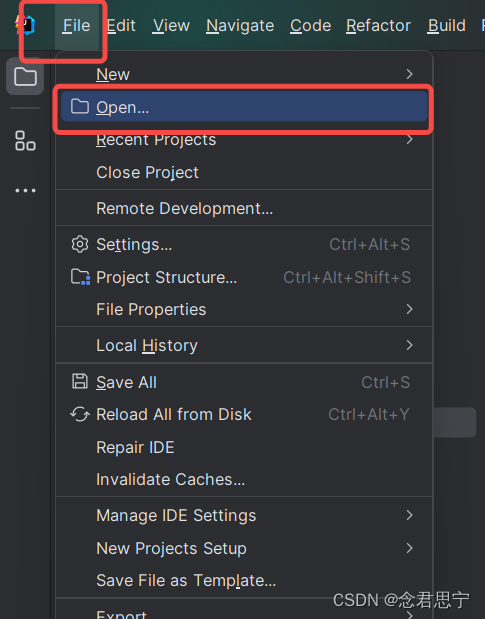Screen dimensions: 485x619
Task: Click the IntelliJ IDEA logo icon
Action: coord(25,25)
